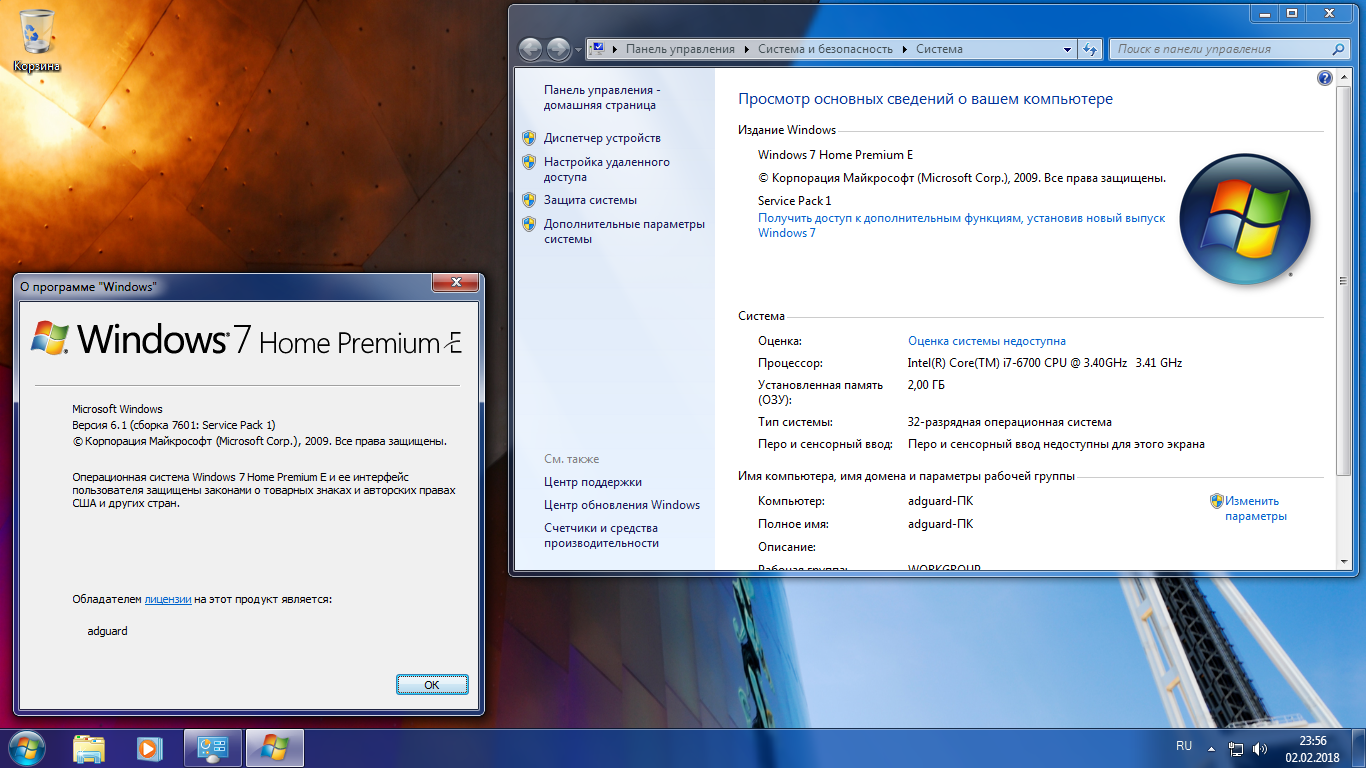Open Диспетчер устройств
Image resolution: width=1366 pixels, height=768 pixels.
point(602,138)
